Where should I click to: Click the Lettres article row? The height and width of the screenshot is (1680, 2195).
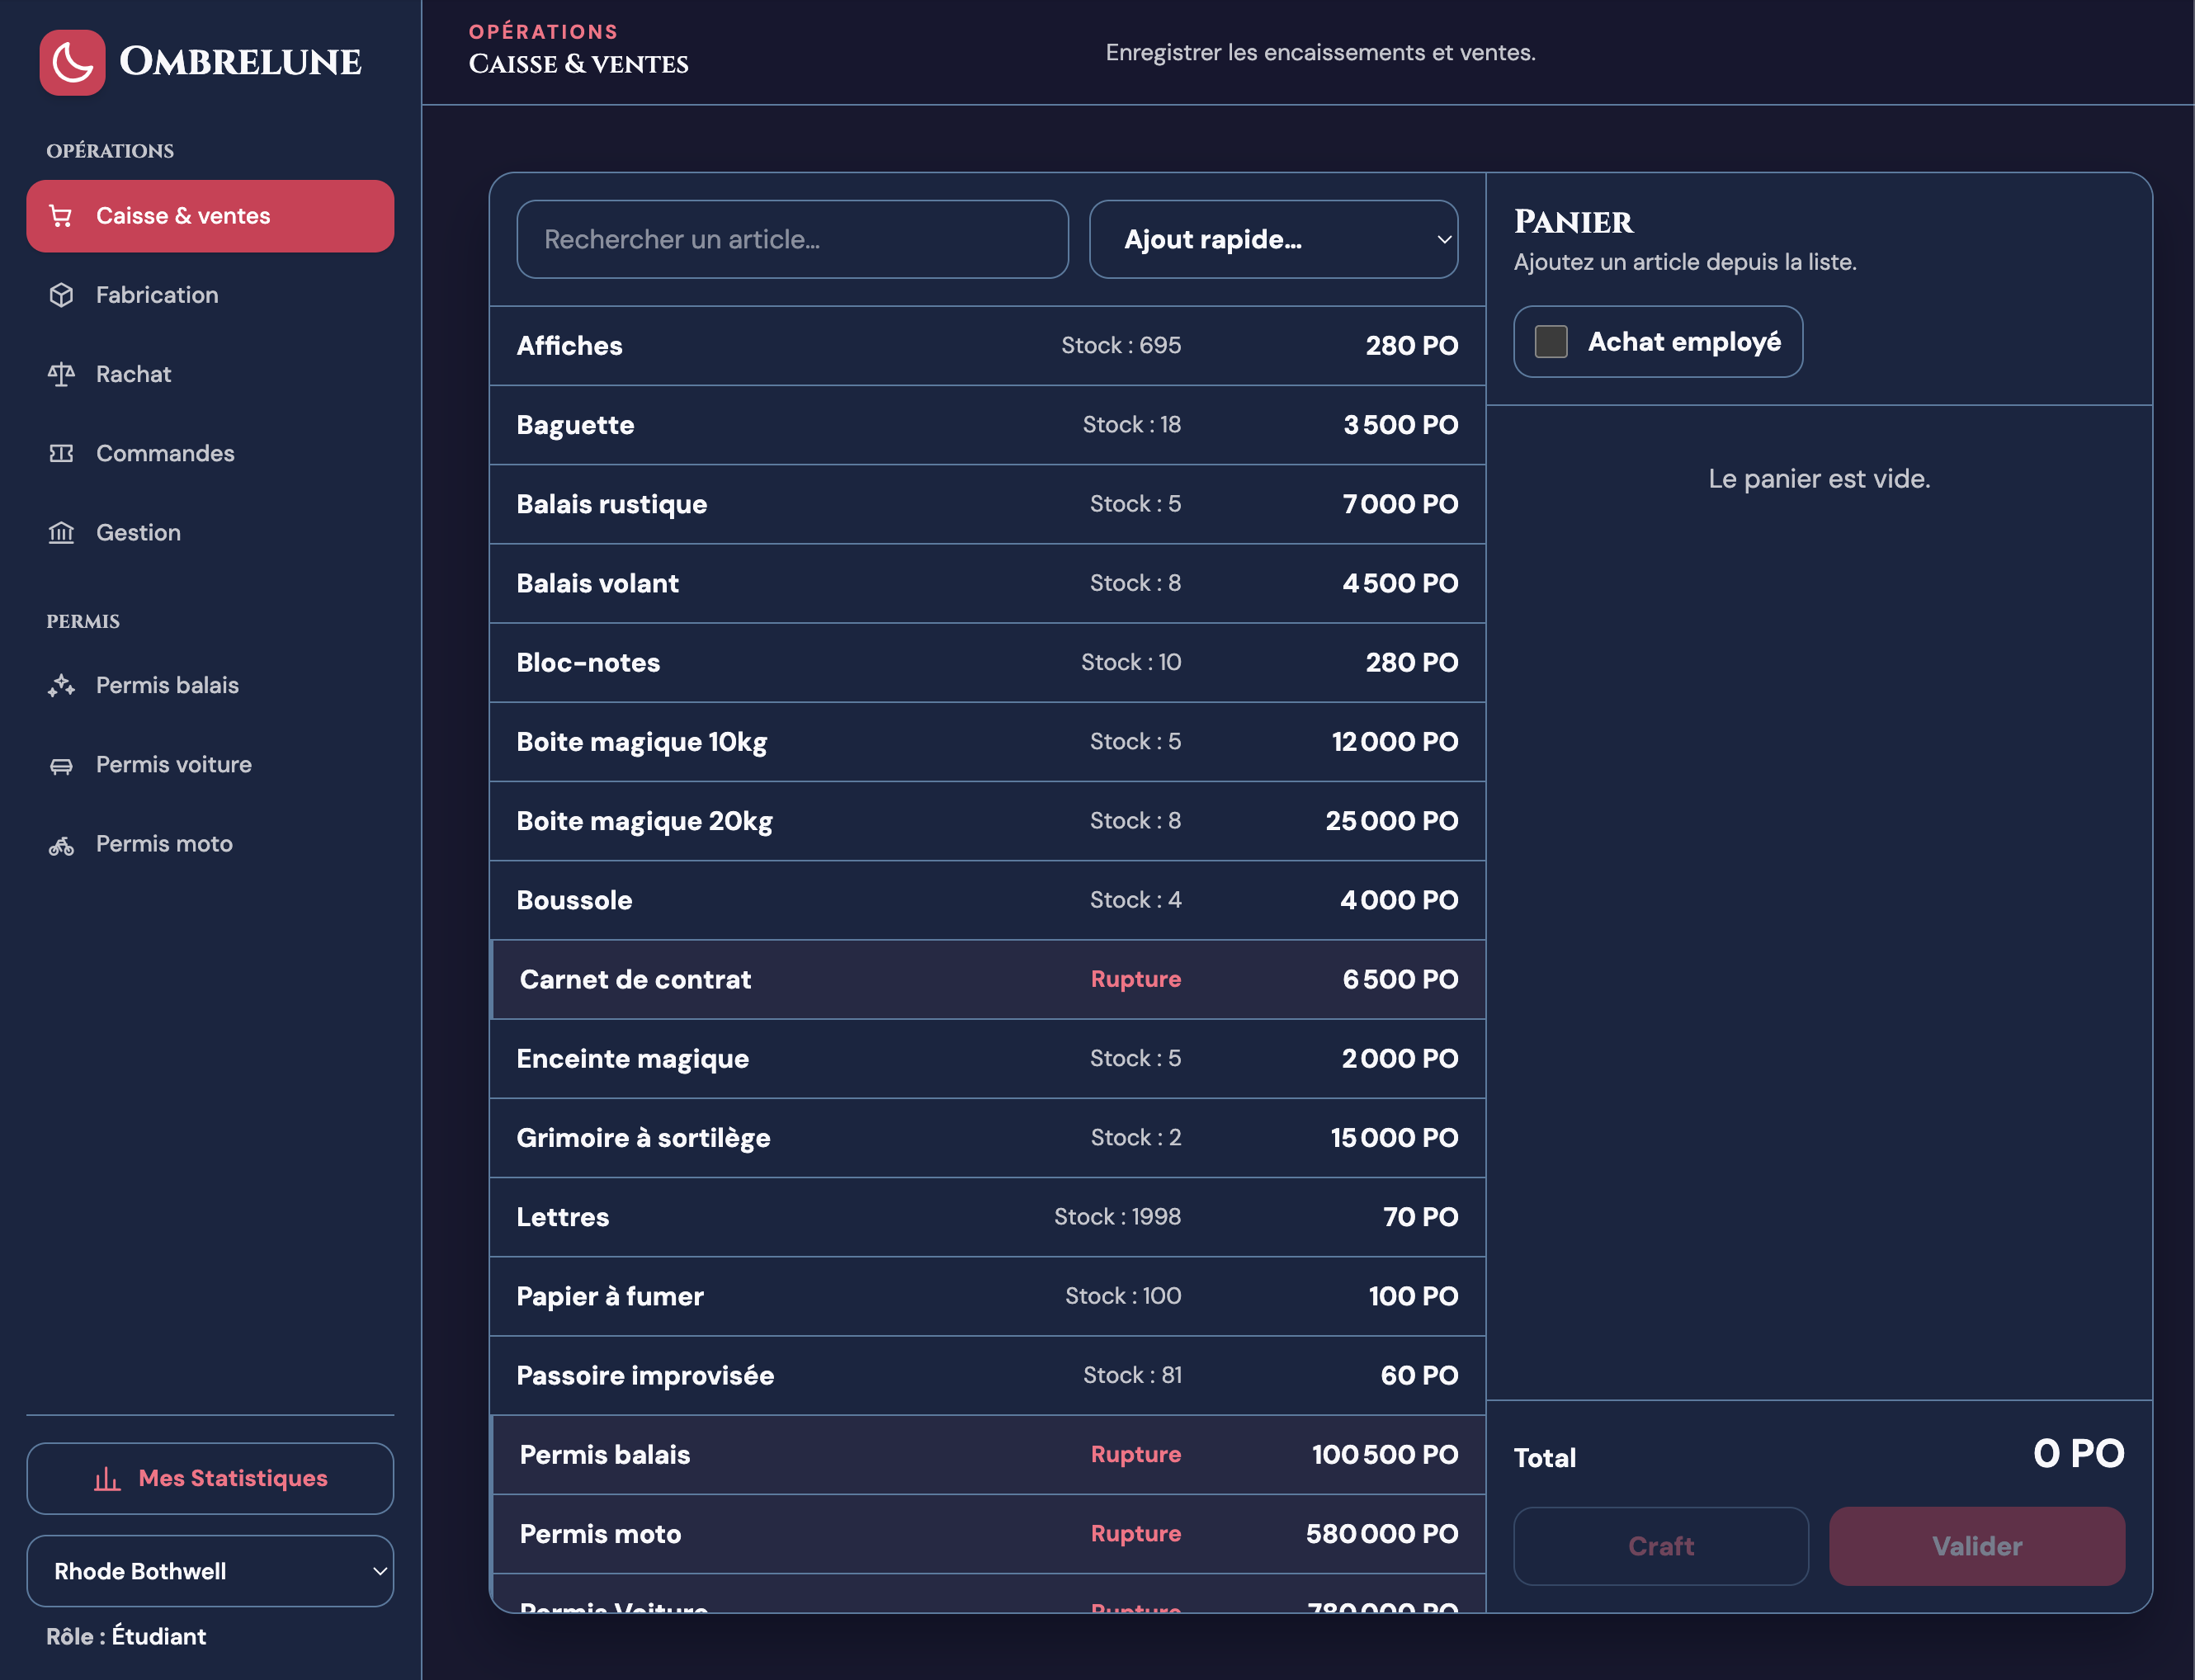[987, 1217]
